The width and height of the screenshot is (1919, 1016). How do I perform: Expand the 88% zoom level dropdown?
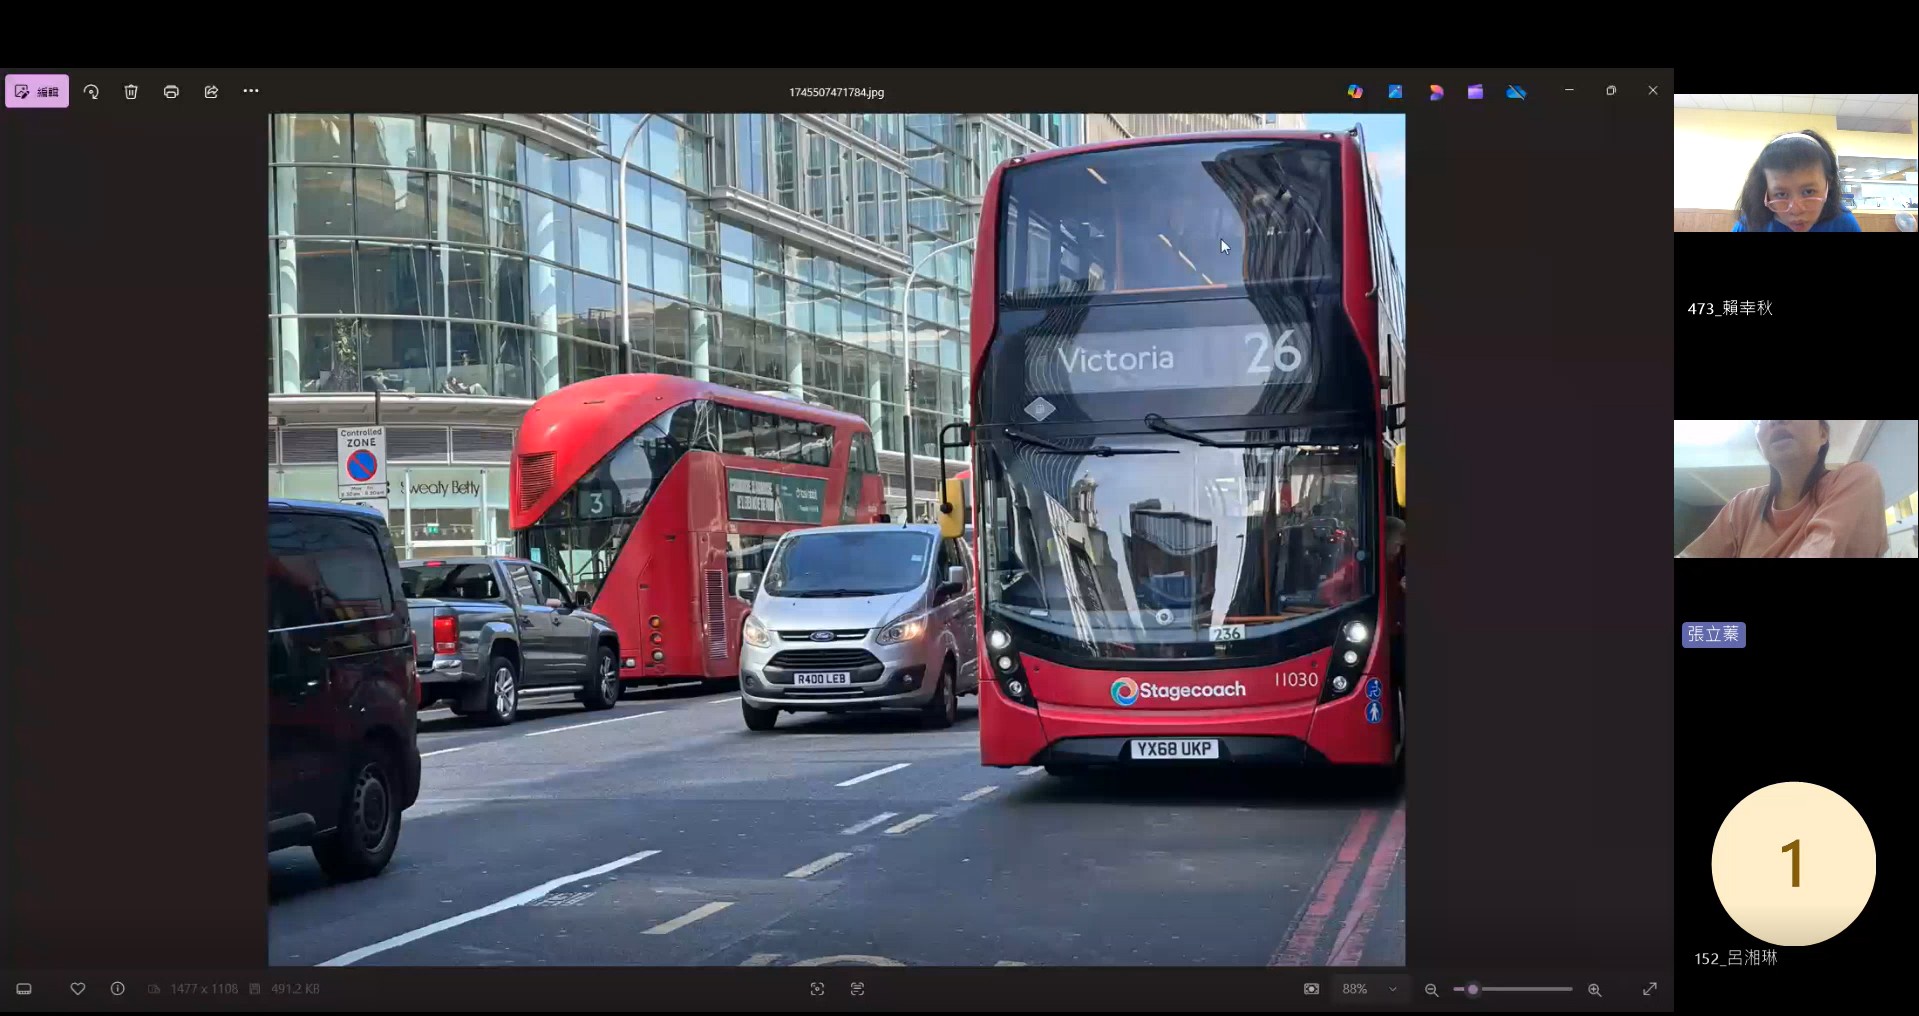coord(1392,989)
